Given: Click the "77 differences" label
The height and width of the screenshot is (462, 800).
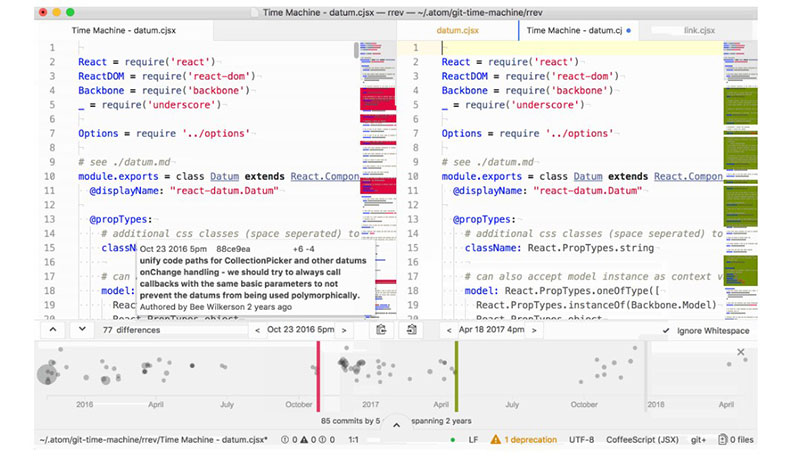Looking at the screenshot, I should pos(131,330).
